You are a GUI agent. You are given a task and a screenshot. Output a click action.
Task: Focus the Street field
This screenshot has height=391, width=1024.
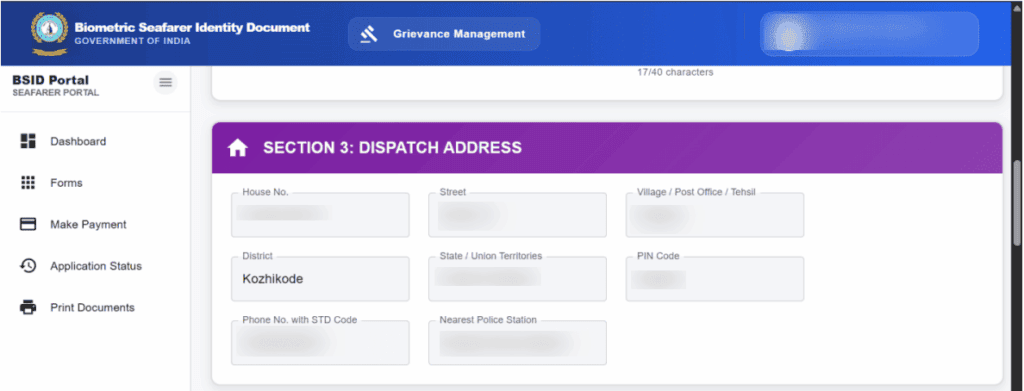pyautogui.click(x=517, y=215)
